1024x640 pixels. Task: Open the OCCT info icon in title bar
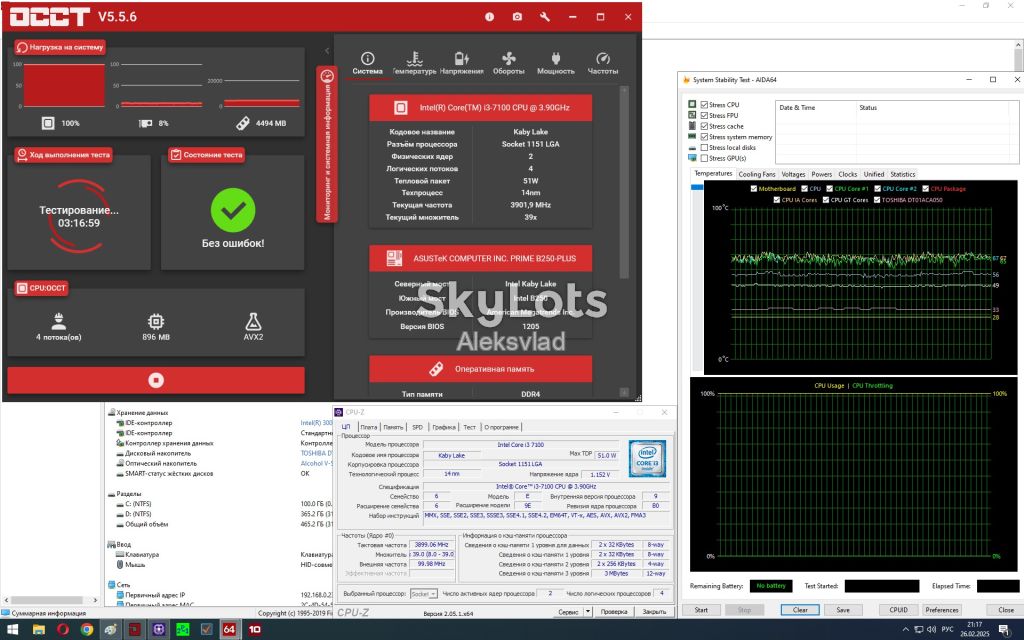pos(489,17)
